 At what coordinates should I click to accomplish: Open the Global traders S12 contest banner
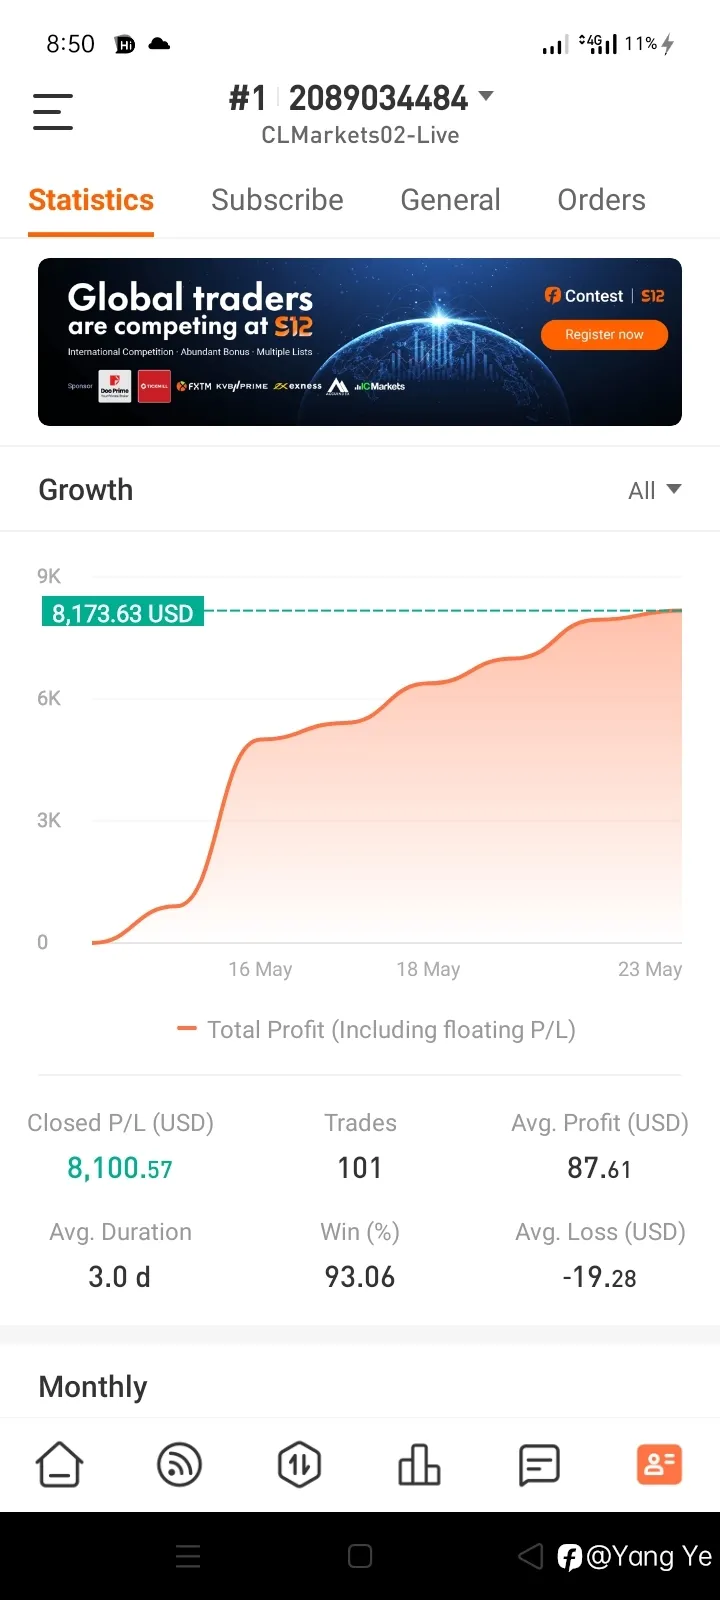(x=360, y=342)
